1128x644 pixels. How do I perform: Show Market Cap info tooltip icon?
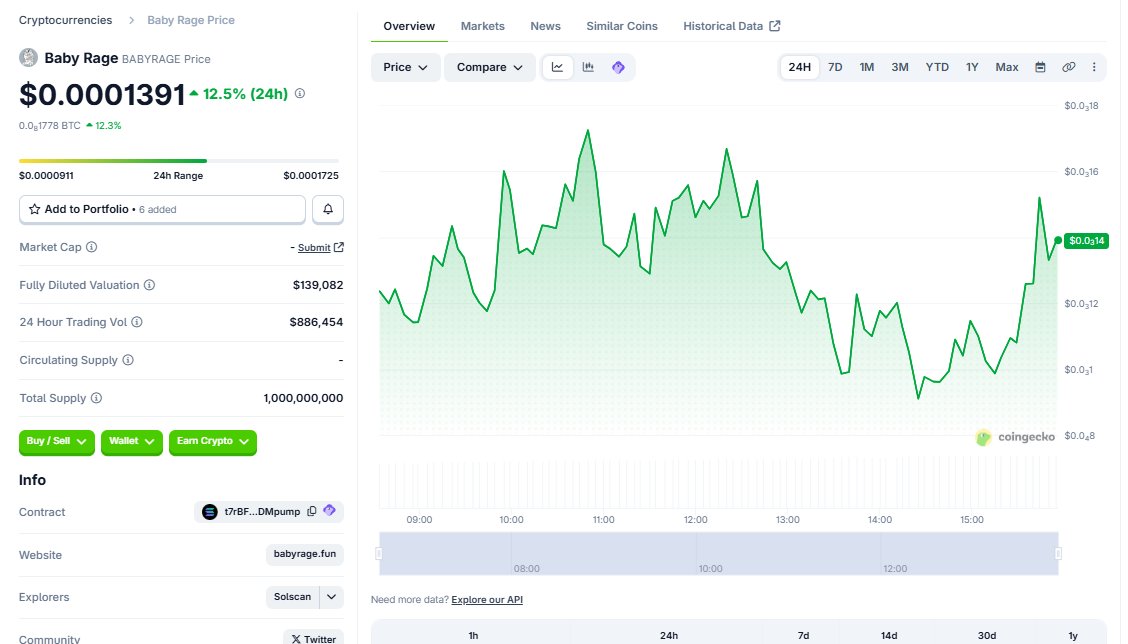(x=91, y=247)
